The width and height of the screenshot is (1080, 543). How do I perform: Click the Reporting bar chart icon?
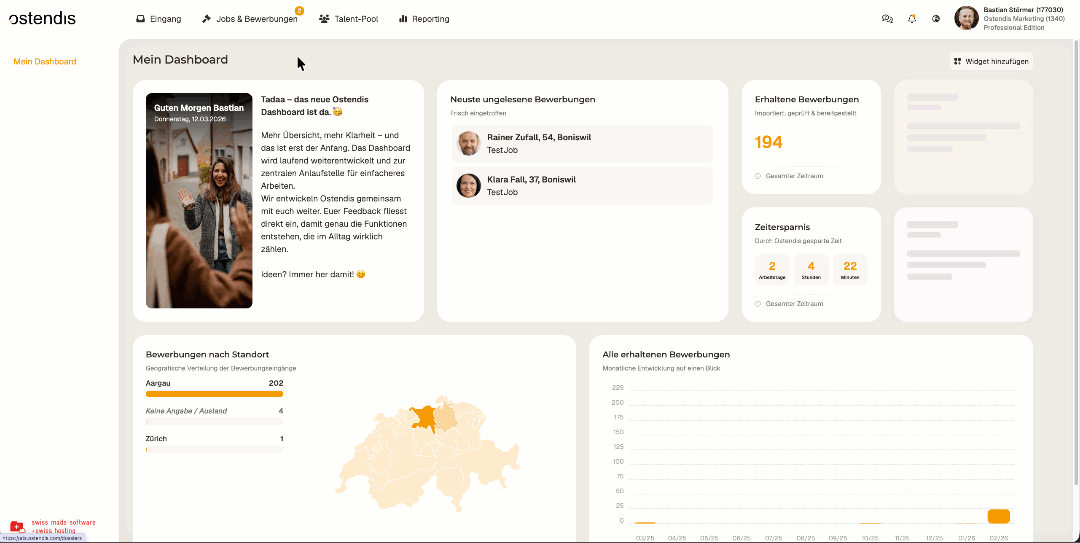pyautogui.click(x=403, y=19)
